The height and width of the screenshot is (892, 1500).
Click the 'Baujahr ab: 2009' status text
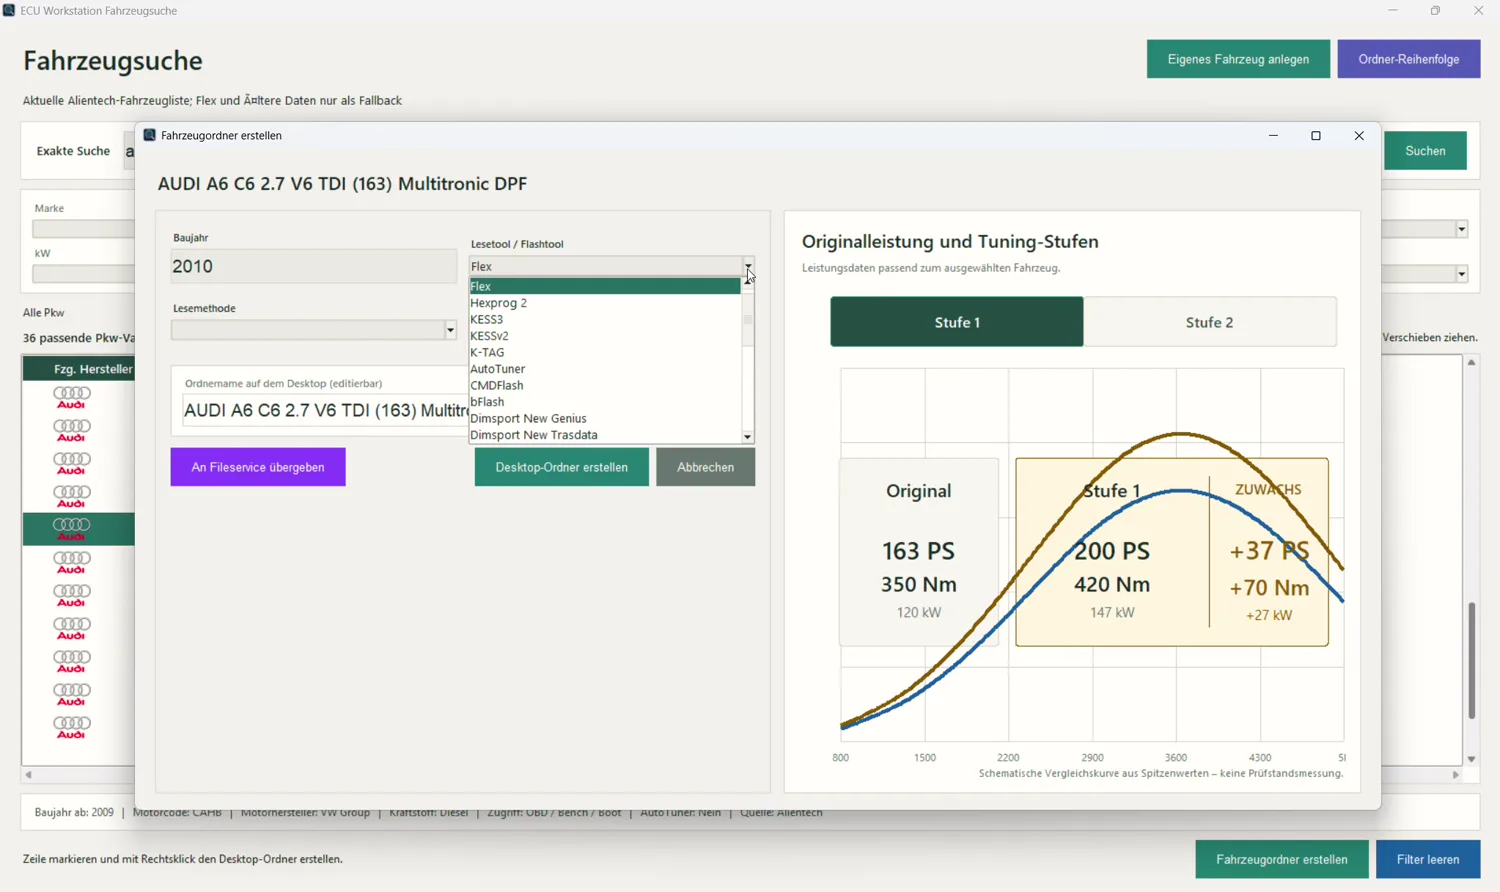click(74, 813)
